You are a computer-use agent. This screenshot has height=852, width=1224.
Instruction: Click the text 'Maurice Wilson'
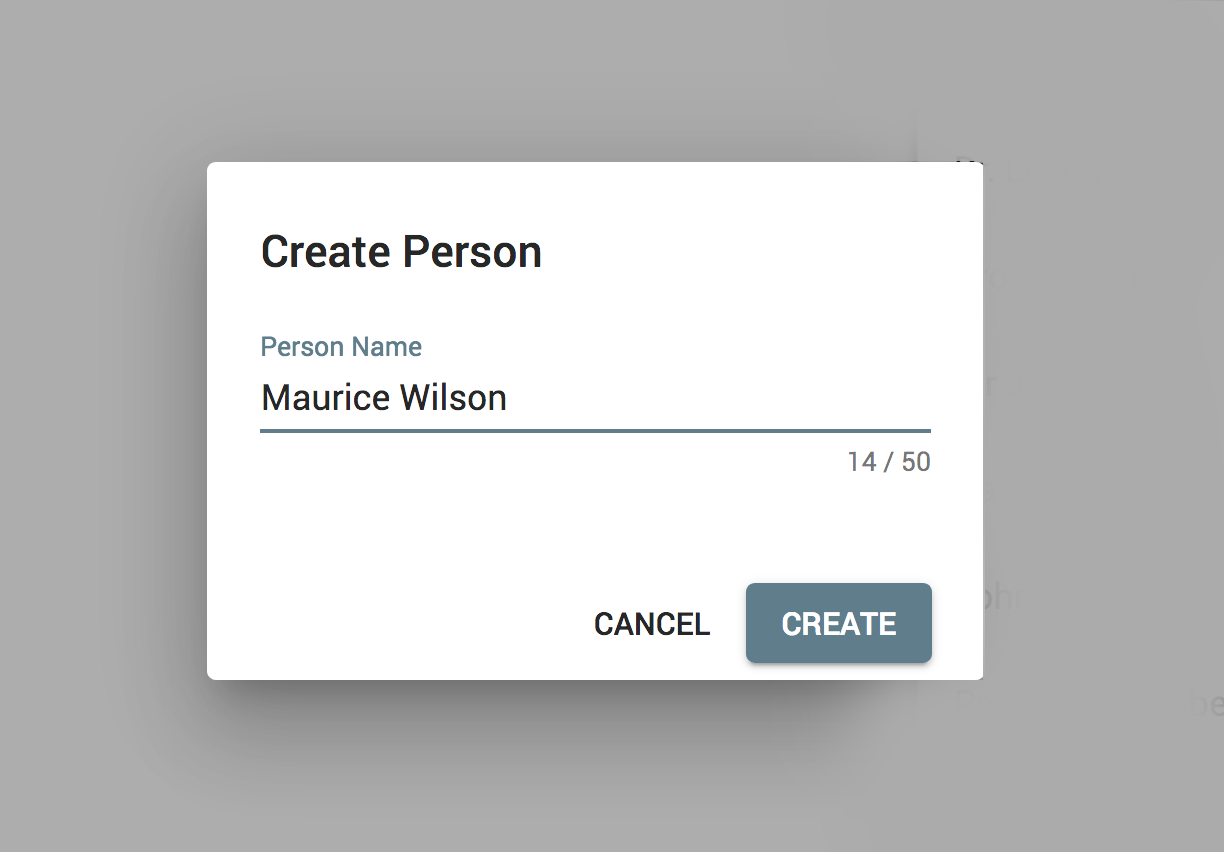384,397
